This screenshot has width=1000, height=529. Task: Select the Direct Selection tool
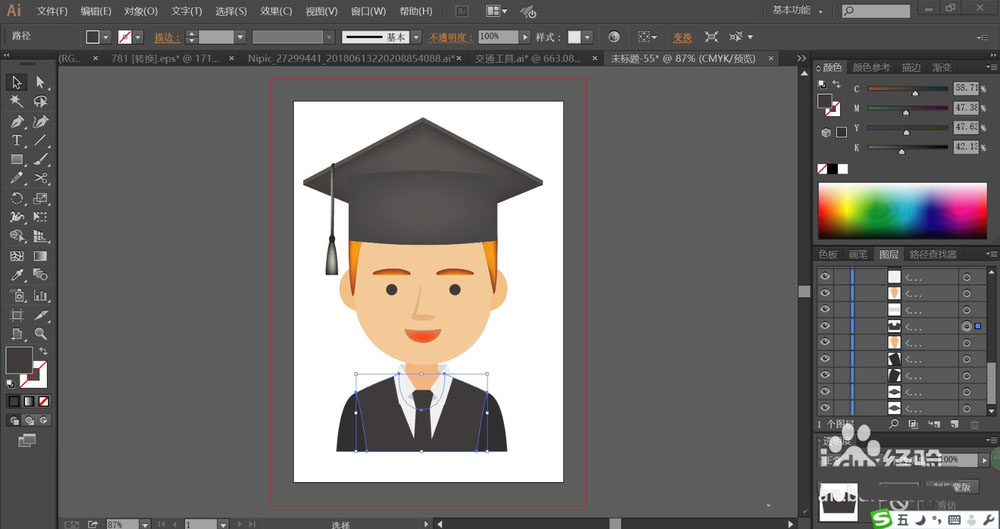pyautogui.click(x=41, y=83)
